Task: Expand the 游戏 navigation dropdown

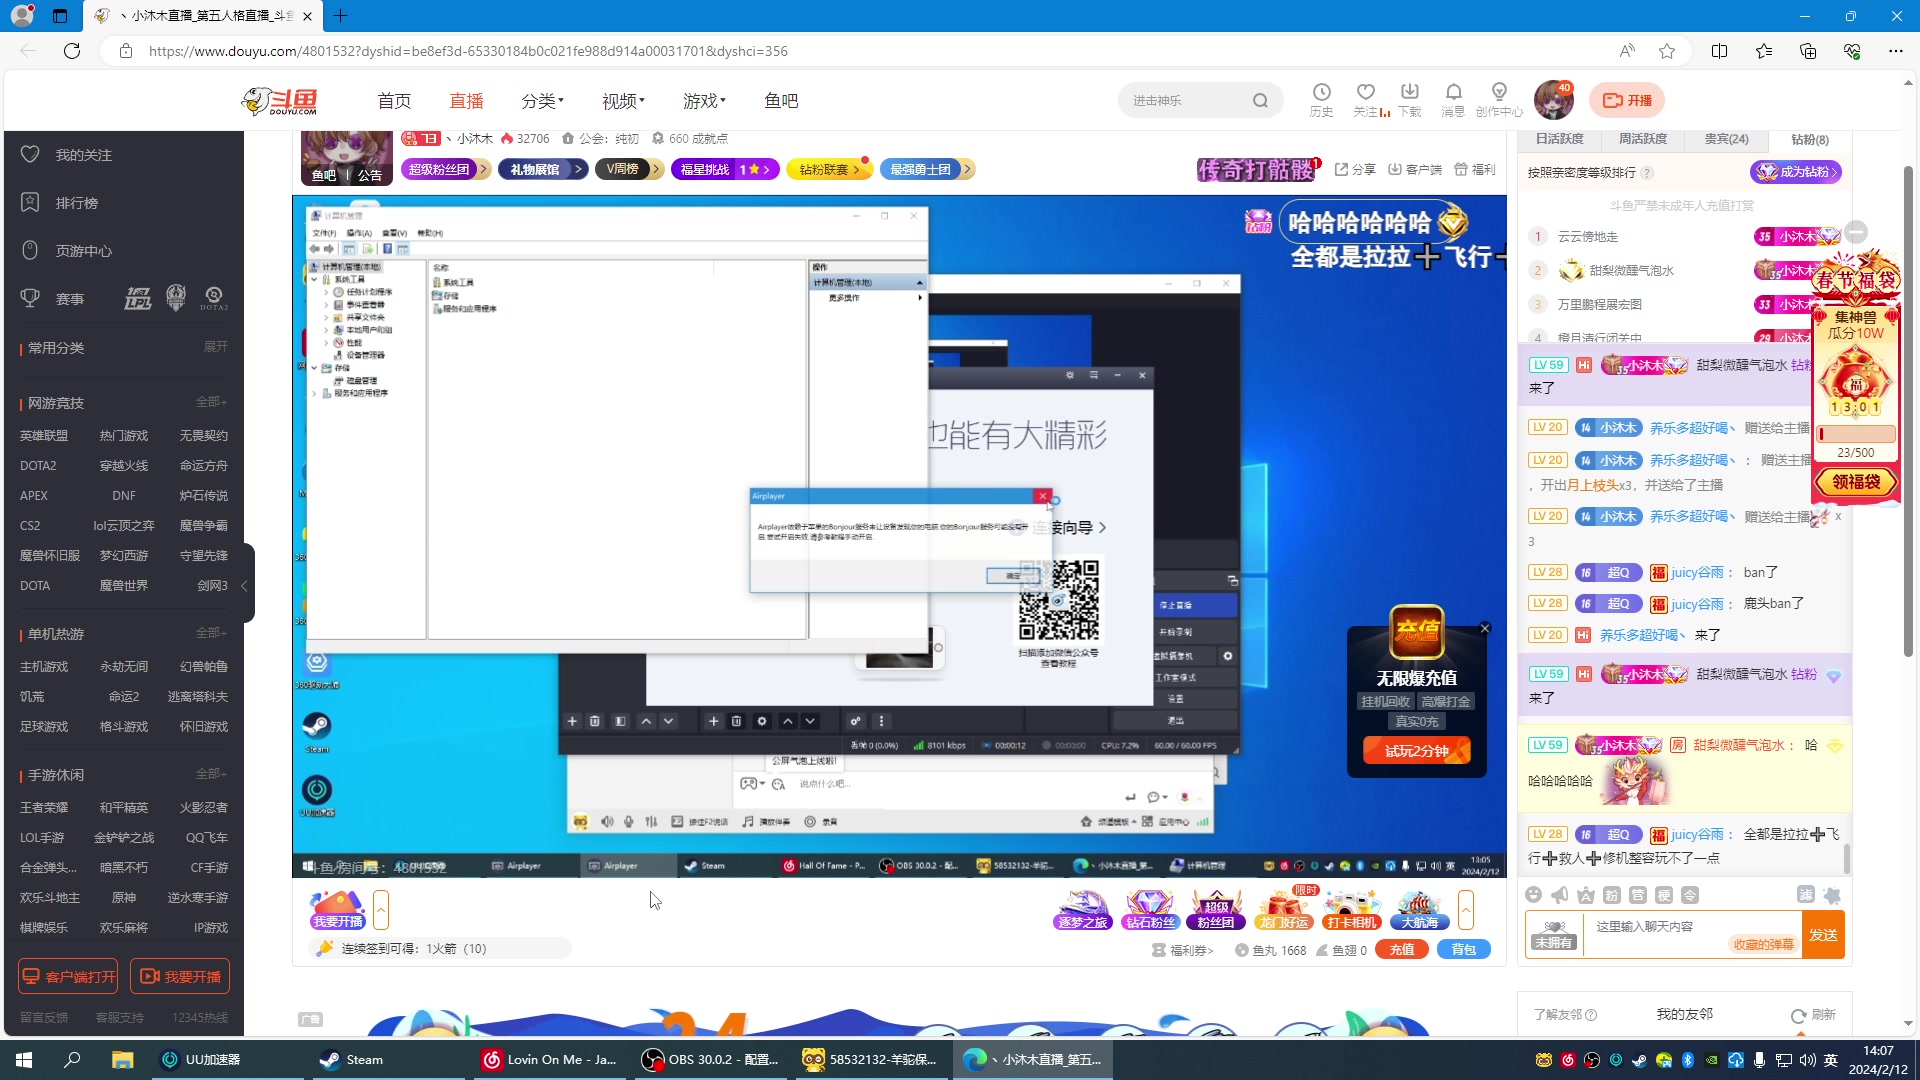Action: coord(704,101)
